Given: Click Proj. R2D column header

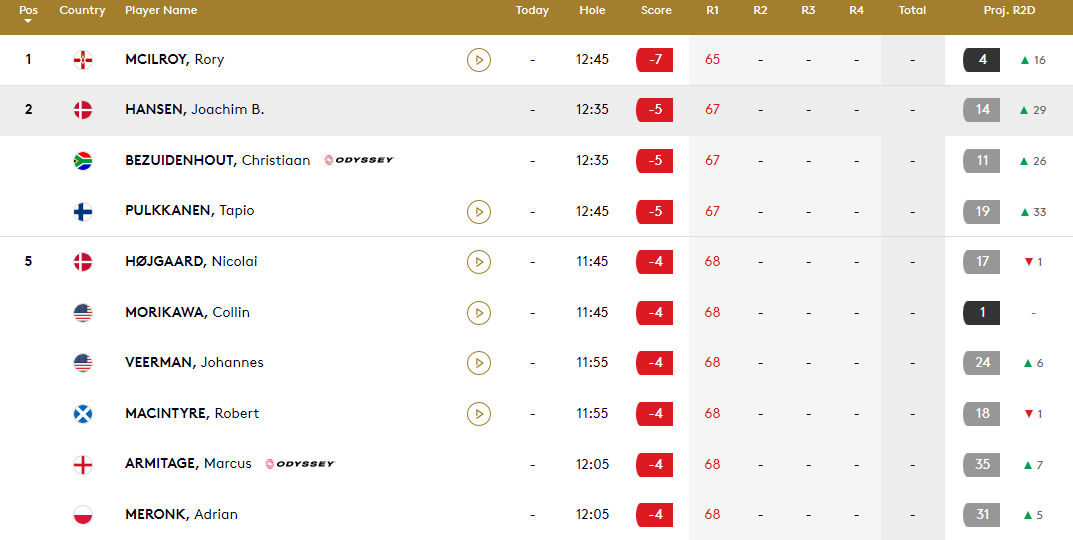Looking at the screenshot, I should click(1007, 10).
